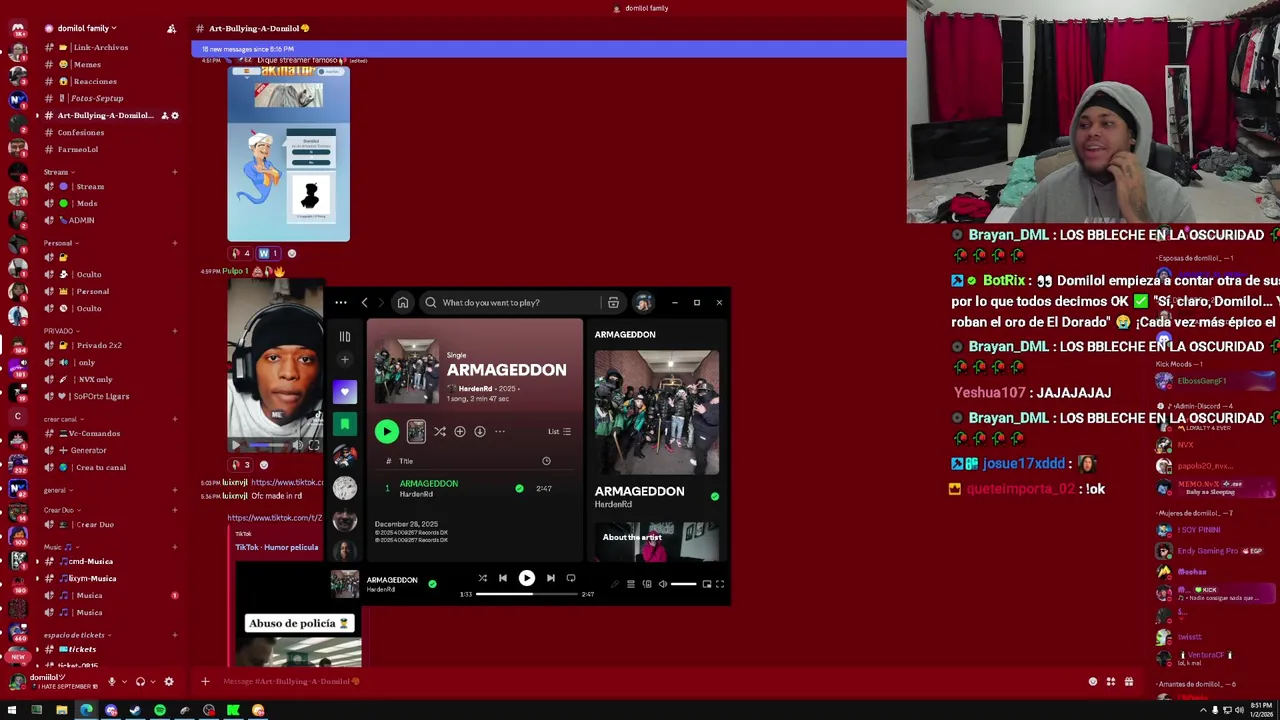1280x720 pixels.
Task: Open Liked Songs heart tile in Spotify
Action: [344, 391]
